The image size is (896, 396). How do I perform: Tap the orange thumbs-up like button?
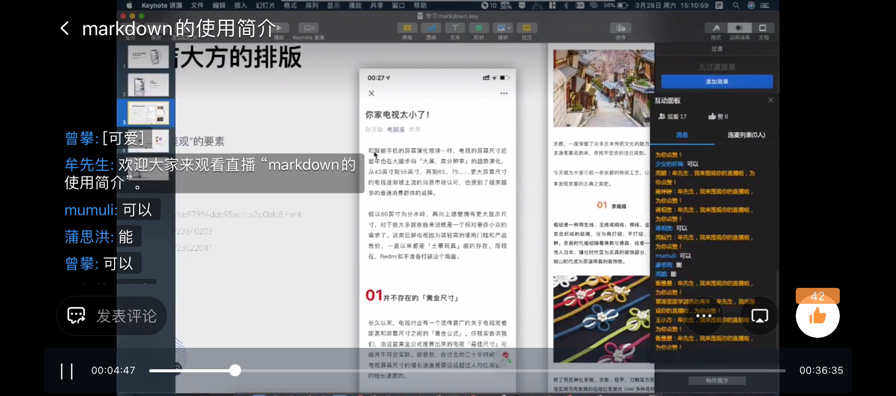(818, 315)
